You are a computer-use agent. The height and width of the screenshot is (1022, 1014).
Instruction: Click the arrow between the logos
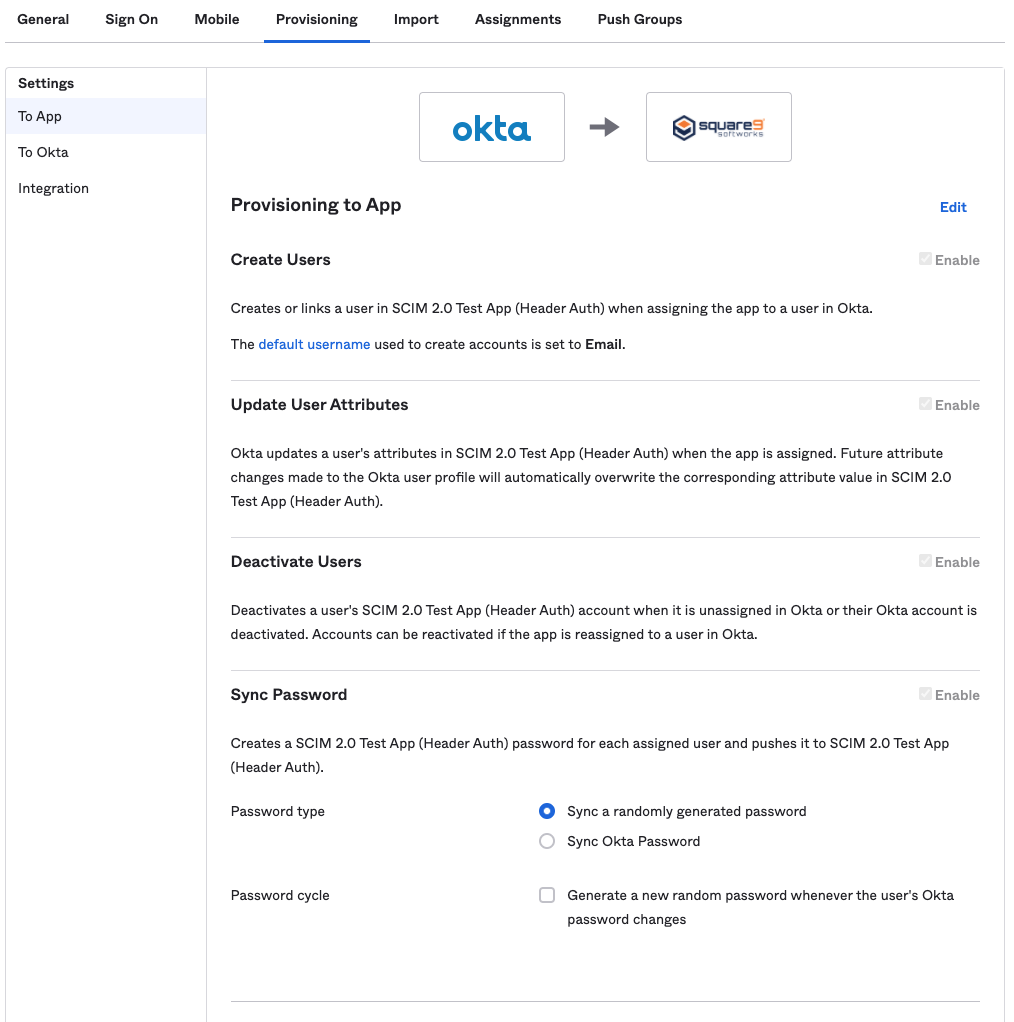click(x=604, y=127)
